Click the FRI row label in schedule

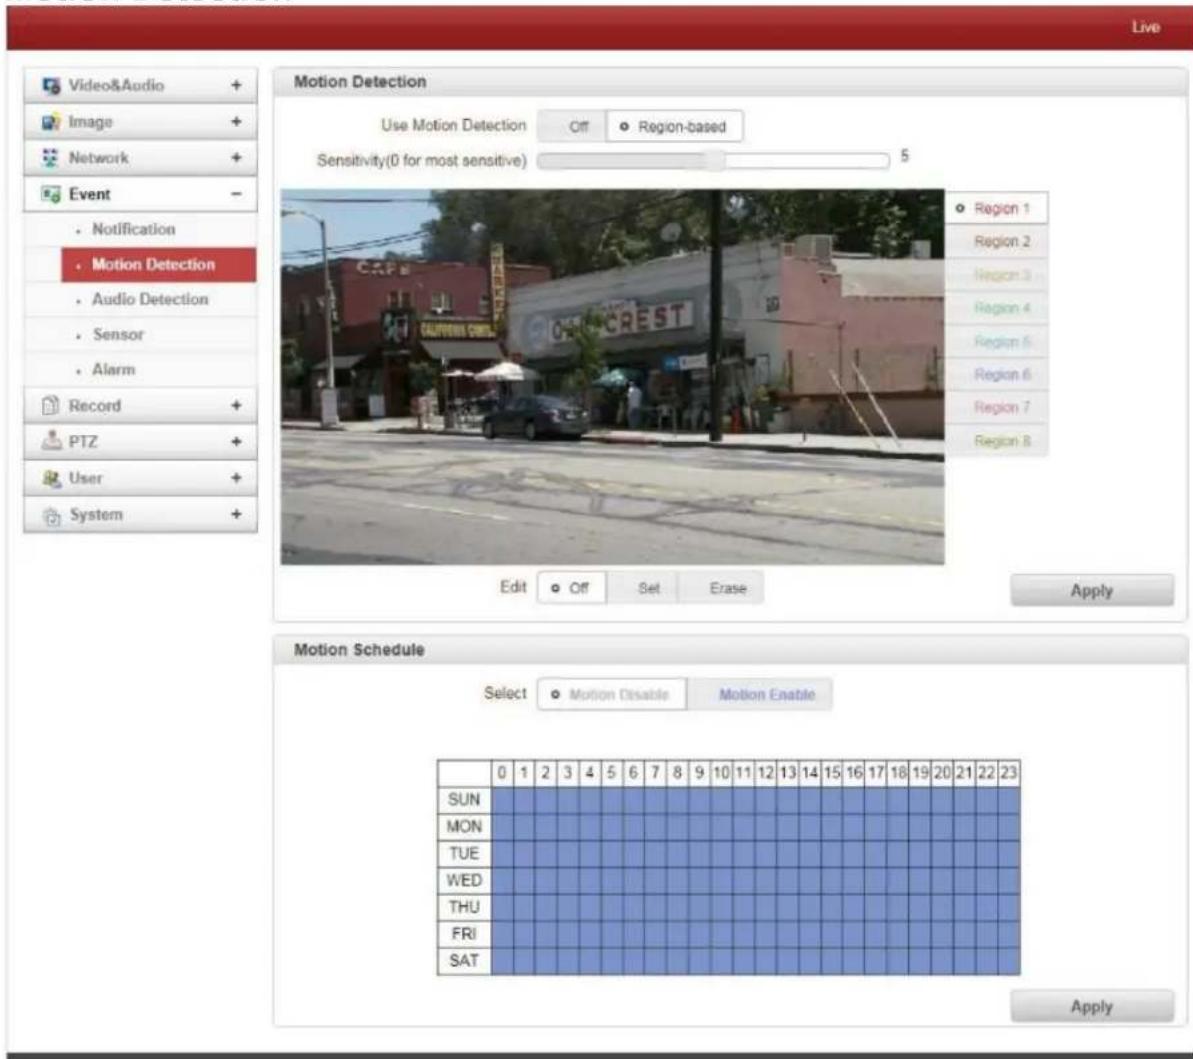pyautogui.click(x=464, y=933)
